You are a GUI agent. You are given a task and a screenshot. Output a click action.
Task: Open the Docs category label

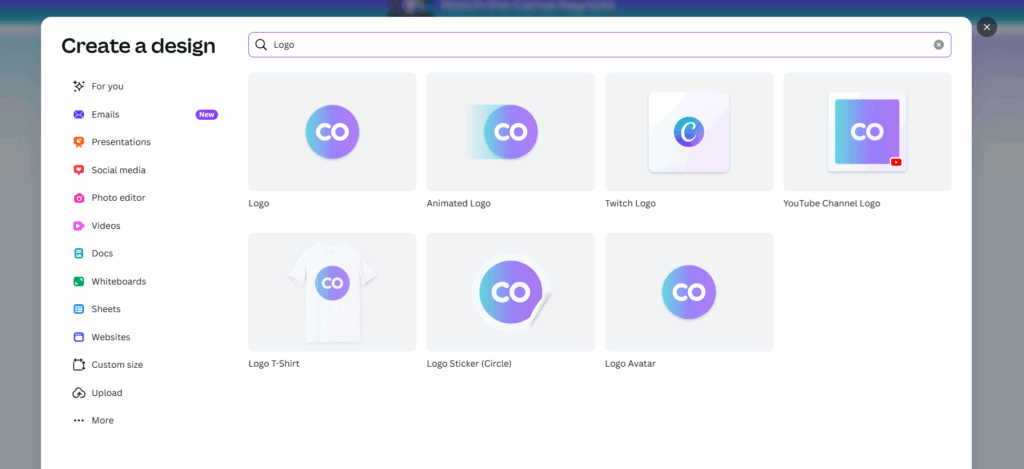pyautogui.click(x=102, y=253)
